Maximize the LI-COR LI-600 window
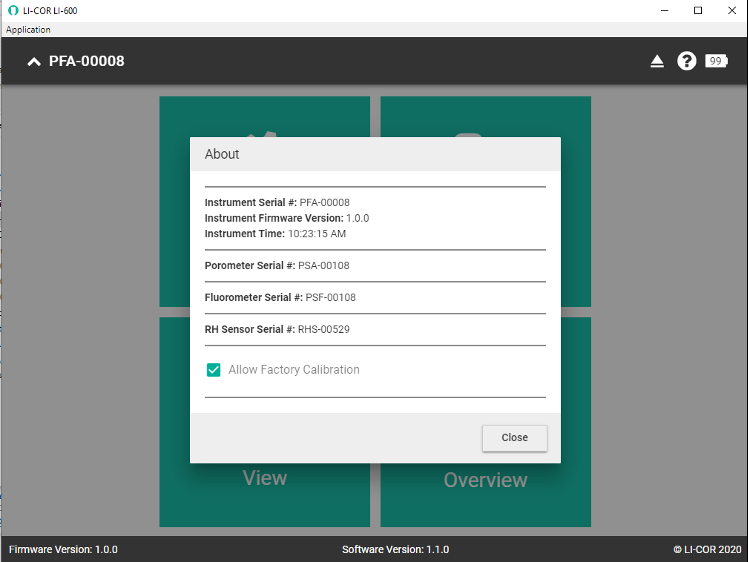 pyautogui.click(x=698, y=10)
